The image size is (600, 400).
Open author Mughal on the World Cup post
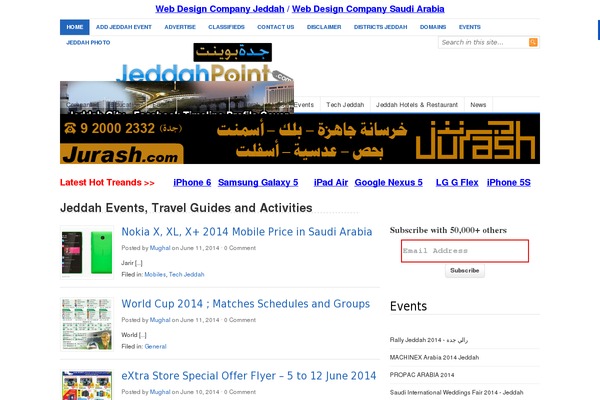coord(160,320)
